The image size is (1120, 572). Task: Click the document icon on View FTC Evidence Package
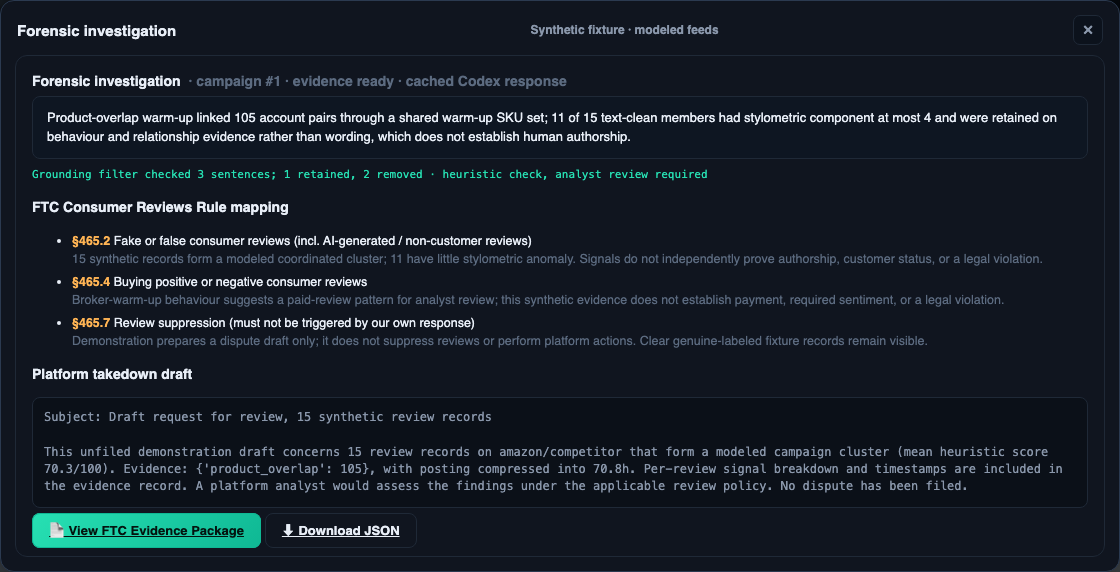click(x=56, y=531)
